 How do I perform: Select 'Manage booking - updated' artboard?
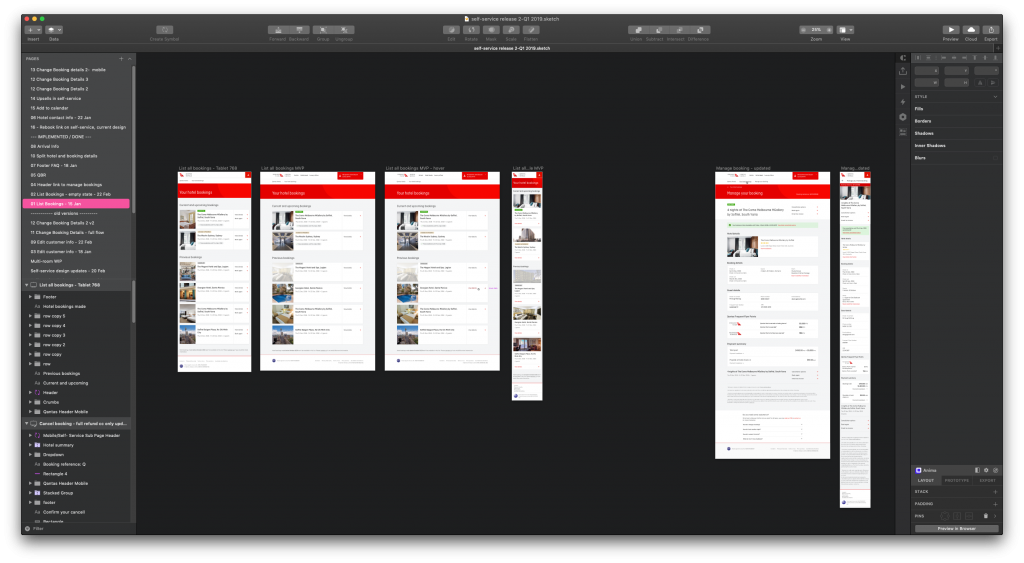(773, 315)
